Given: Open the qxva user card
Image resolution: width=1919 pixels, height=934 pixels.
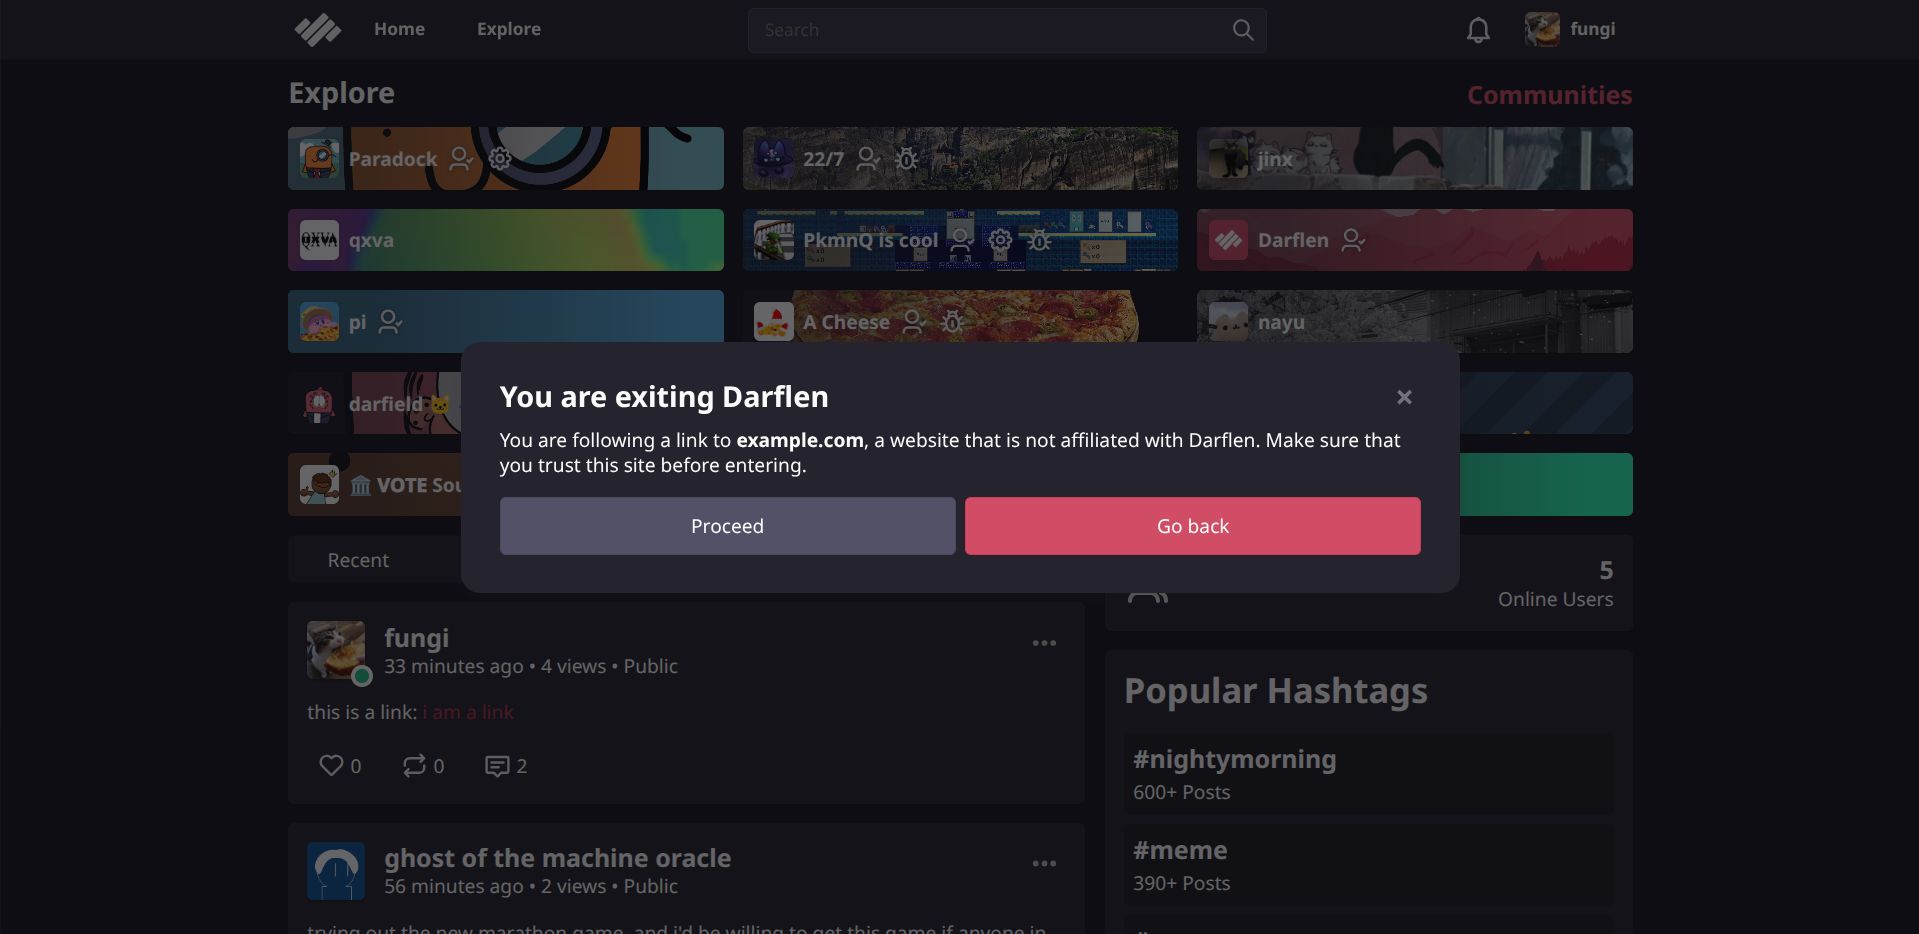Looking at the screenshot, I should [506, 240].
